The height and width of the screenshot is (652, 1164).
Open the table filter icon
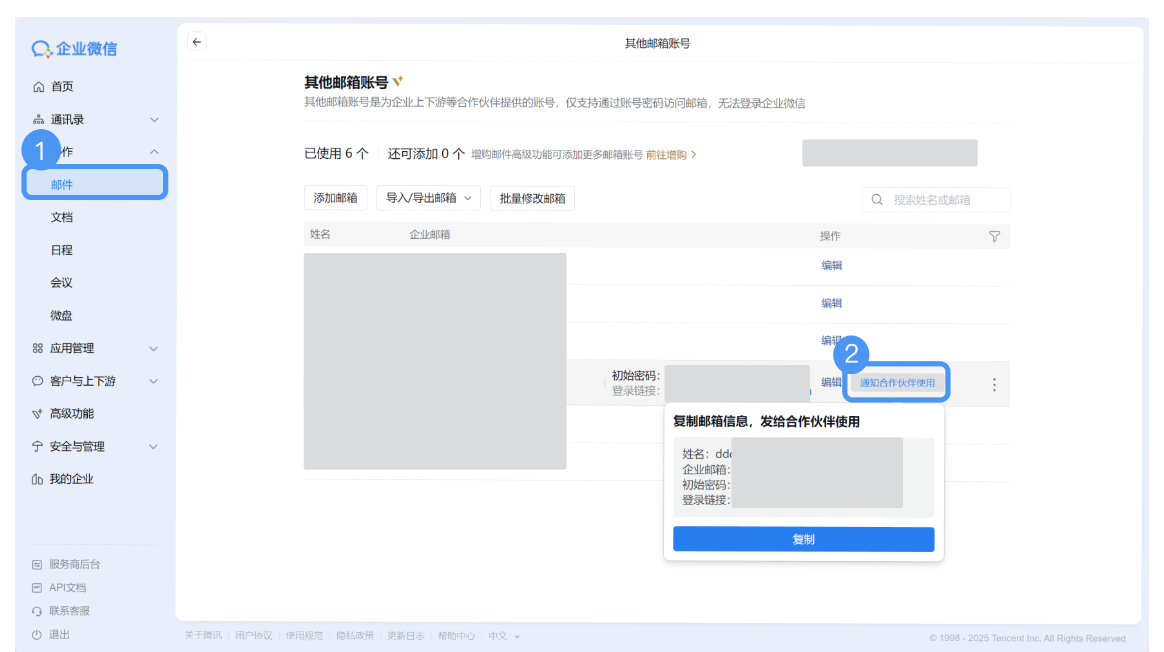[994, 236]
